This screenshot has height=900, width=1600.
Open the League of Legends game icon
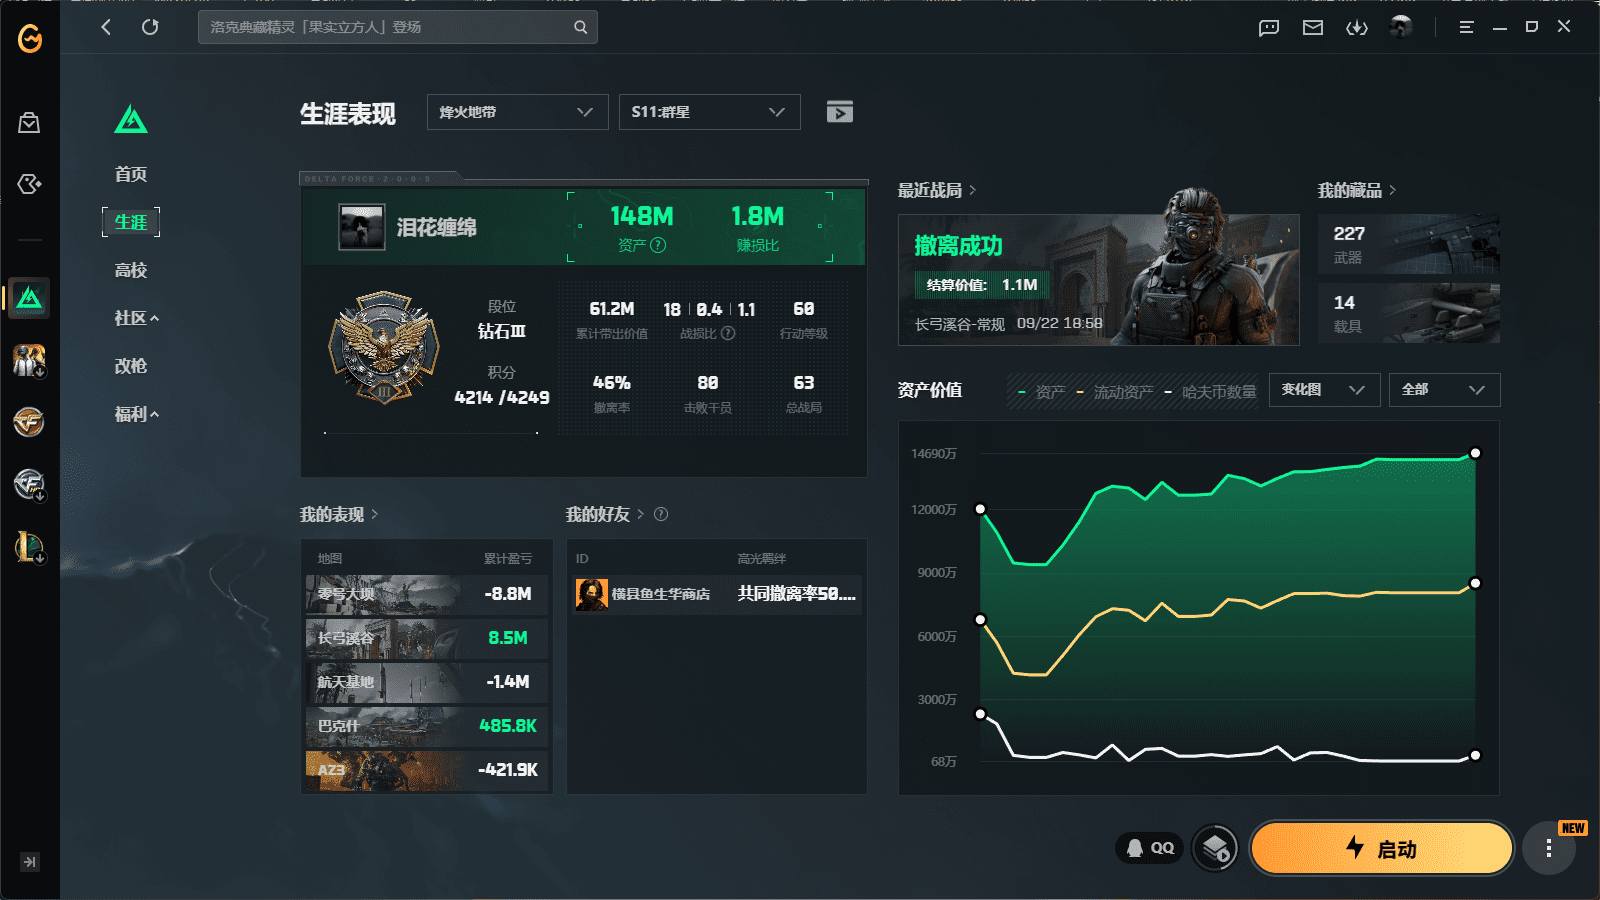click(x=29, y=546)
